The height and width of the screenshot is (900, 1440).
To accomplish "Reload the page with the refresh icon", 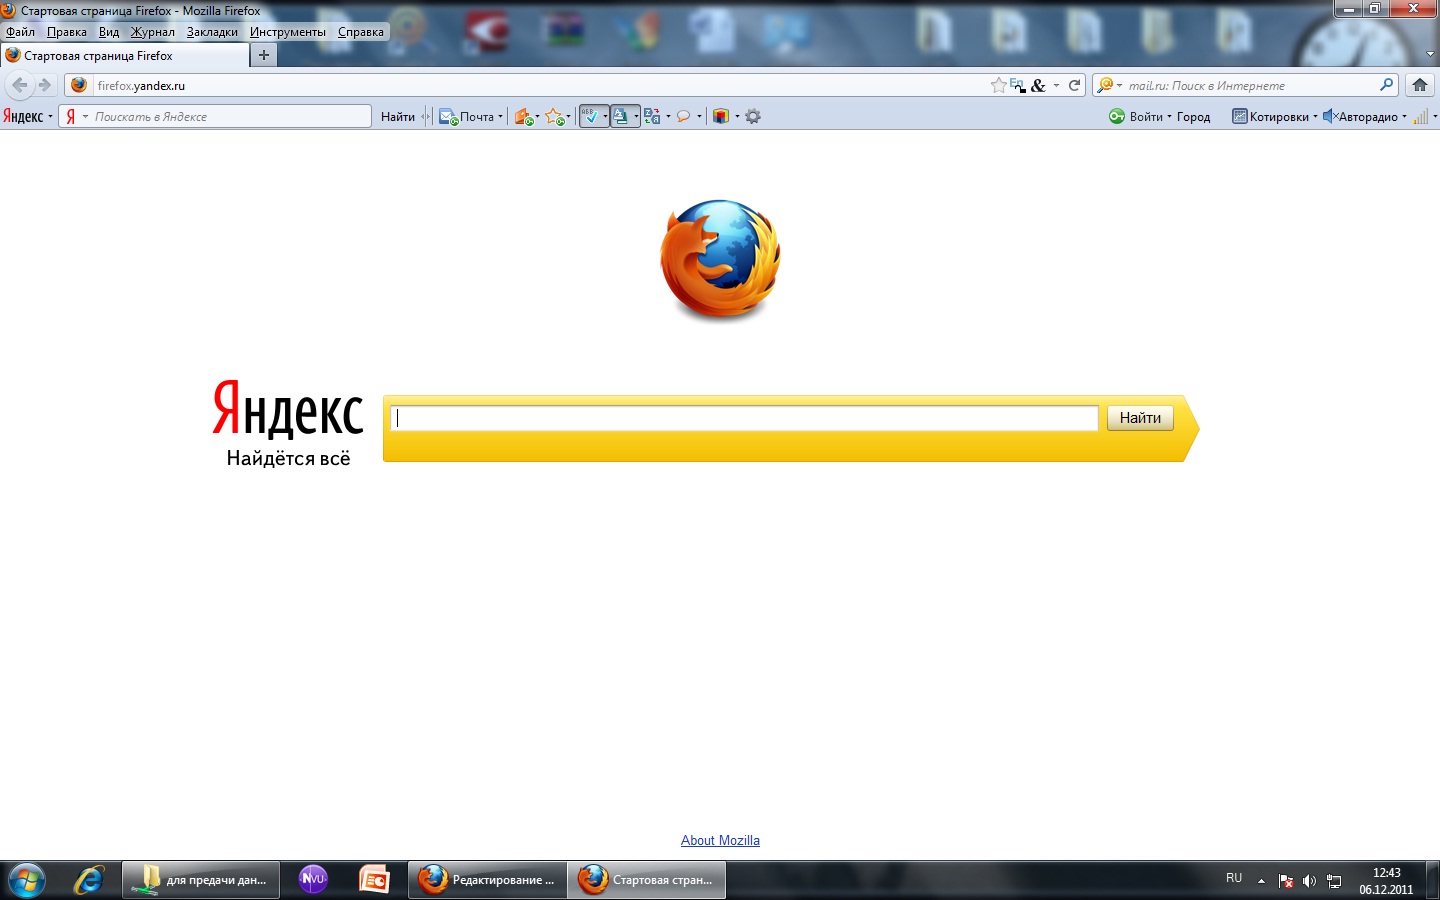I will coord(1075,85).
